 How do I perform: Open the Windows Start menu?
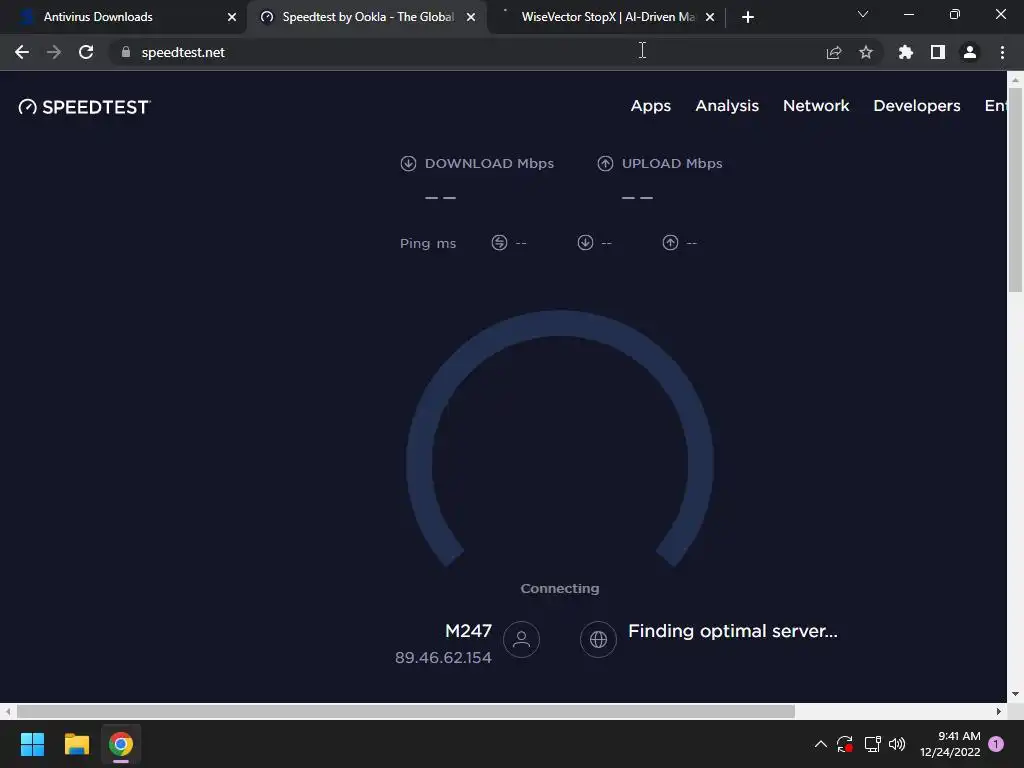32,744
